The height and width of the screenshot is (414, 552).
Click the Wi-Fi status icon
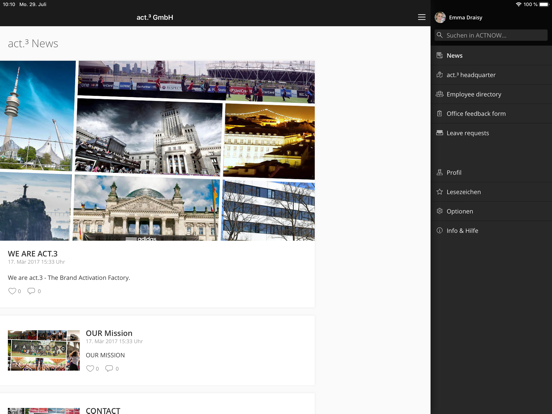[519, 4]
